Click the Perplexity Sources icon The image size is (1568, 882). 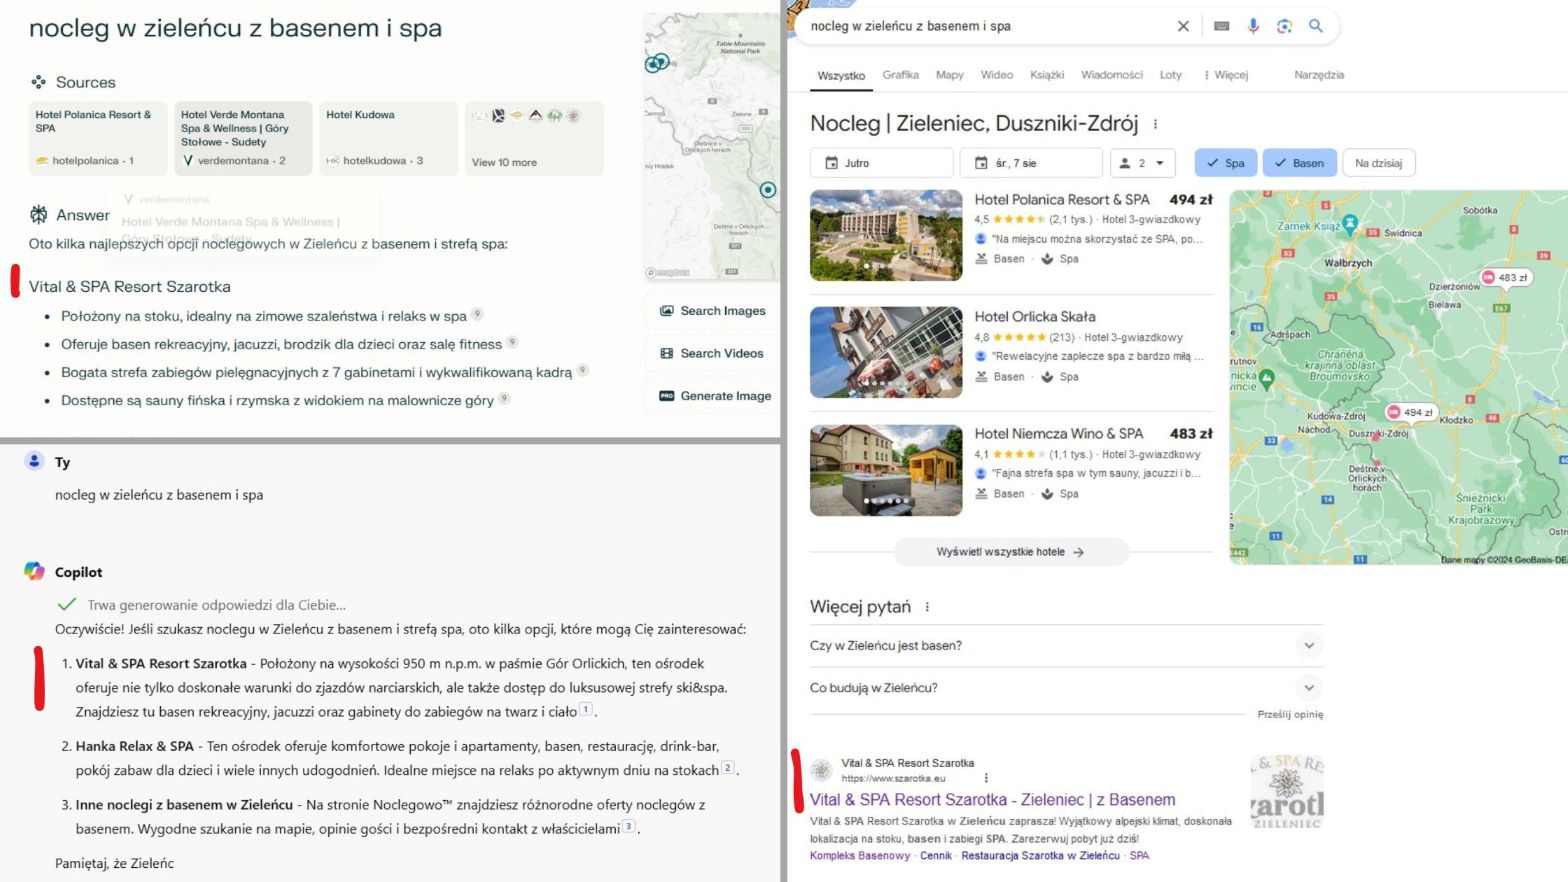(38, 82)
